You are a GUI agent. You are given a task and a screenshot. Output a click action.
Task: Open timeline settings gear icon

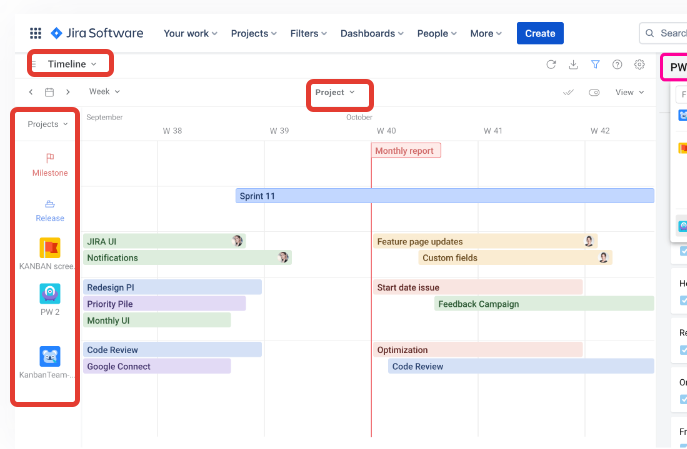coord(639,64)
